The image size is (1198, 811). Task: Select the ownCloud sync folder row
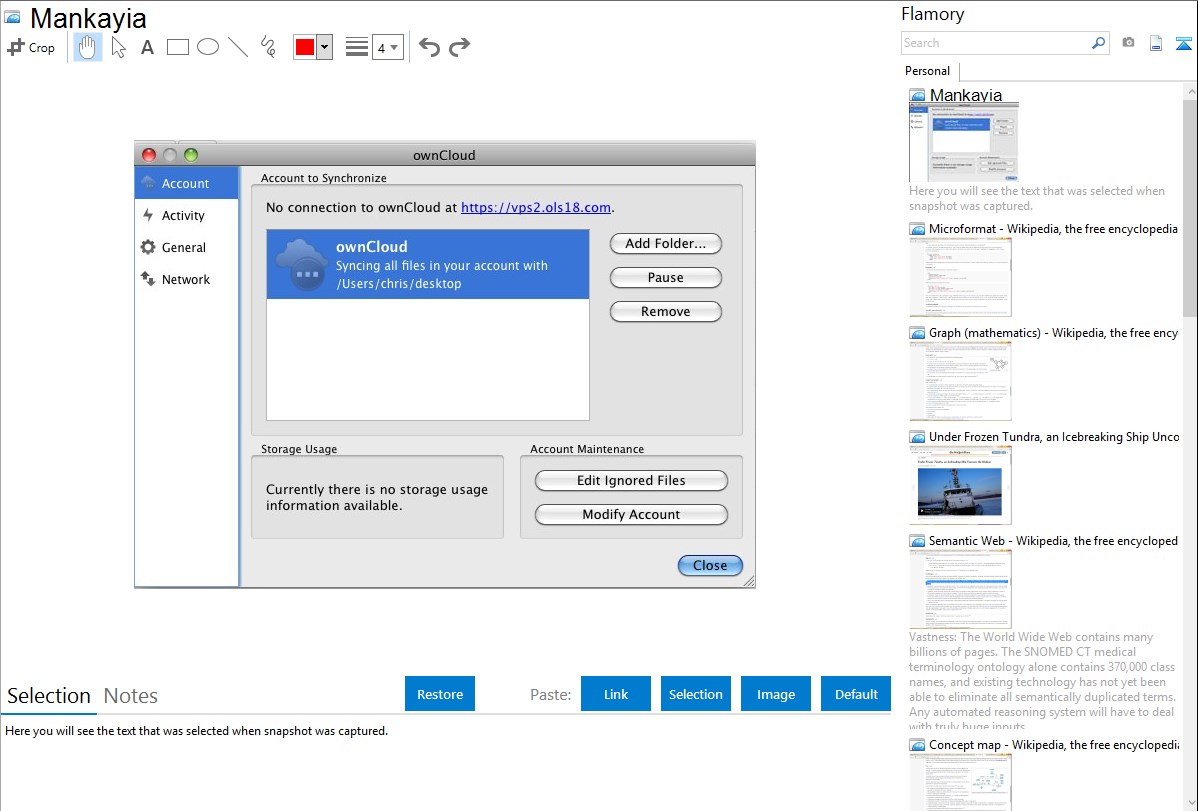(x=428, y=264)
